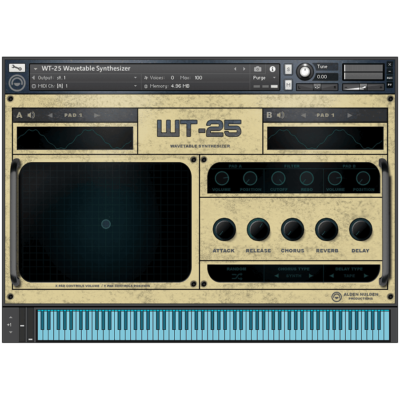Click the PAD 1 name in section A
Image resolution: width=400 pixels, height=400 pixels.
pos(73,115)
